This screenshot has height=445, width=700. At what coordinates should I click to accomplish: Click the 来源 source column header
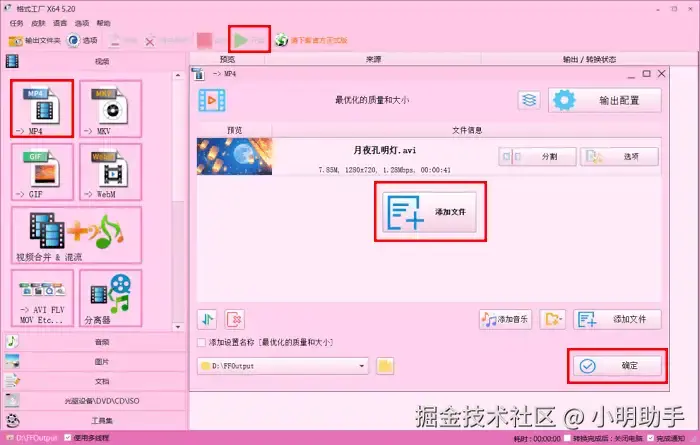[x=373, y=59]
